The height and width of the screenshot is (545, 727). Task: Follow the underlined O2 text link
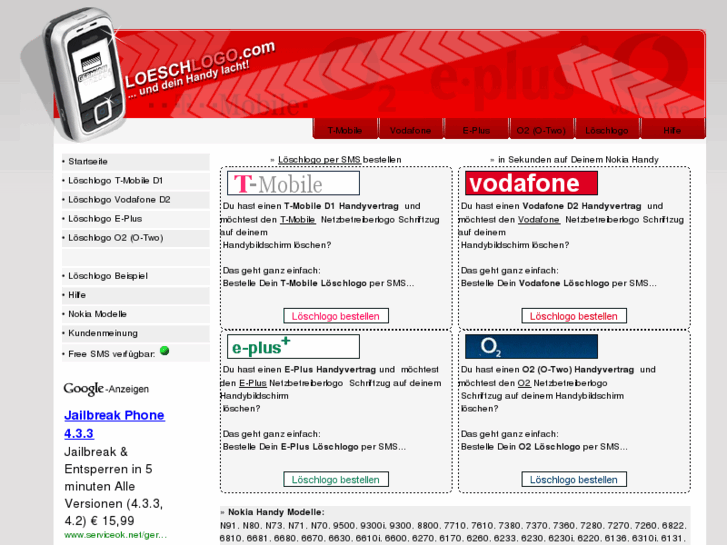coord(524,383)
